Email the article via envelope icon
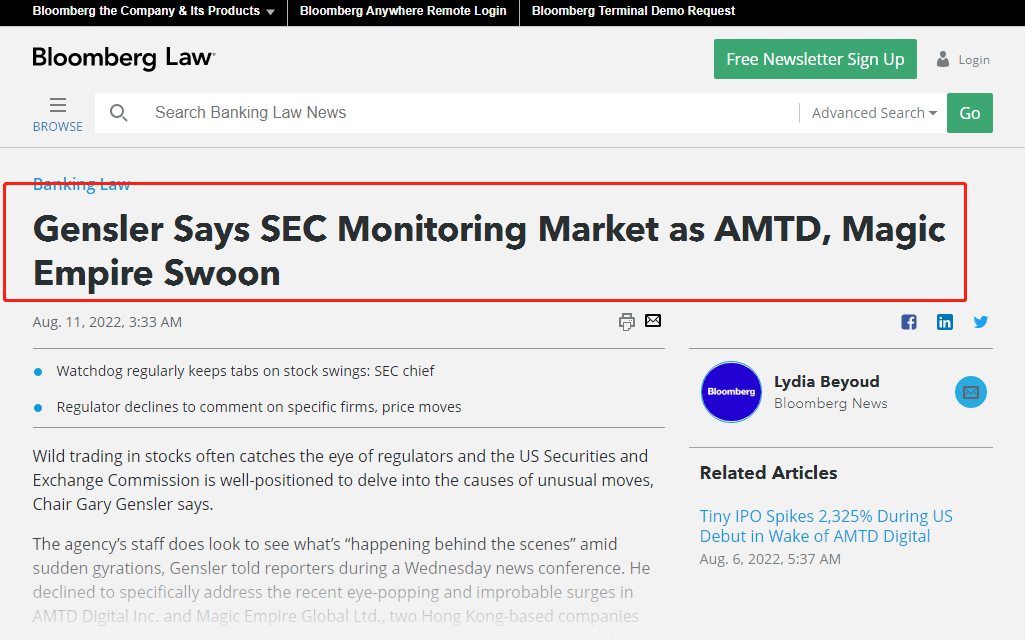Image resolution: width=1025 pixels, height=640 pixels. (653, 320)
